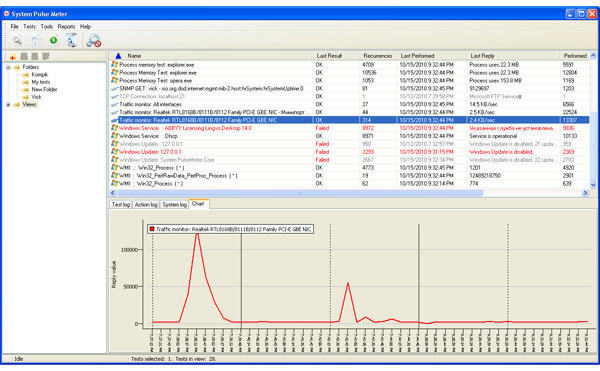Sort by the Last Result column header

click(x=336, y=56)
